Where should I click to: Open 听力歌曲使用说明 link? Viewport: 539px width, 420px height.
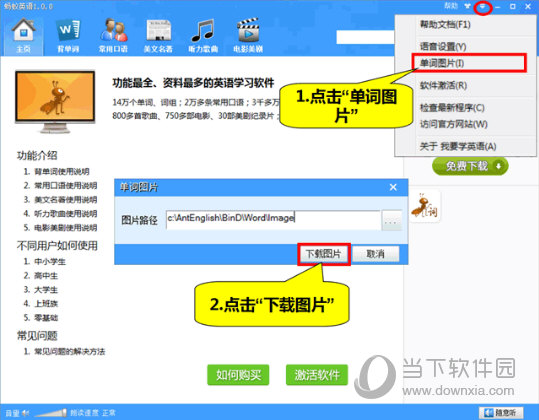pyautogui.click(x=66, y=213)
